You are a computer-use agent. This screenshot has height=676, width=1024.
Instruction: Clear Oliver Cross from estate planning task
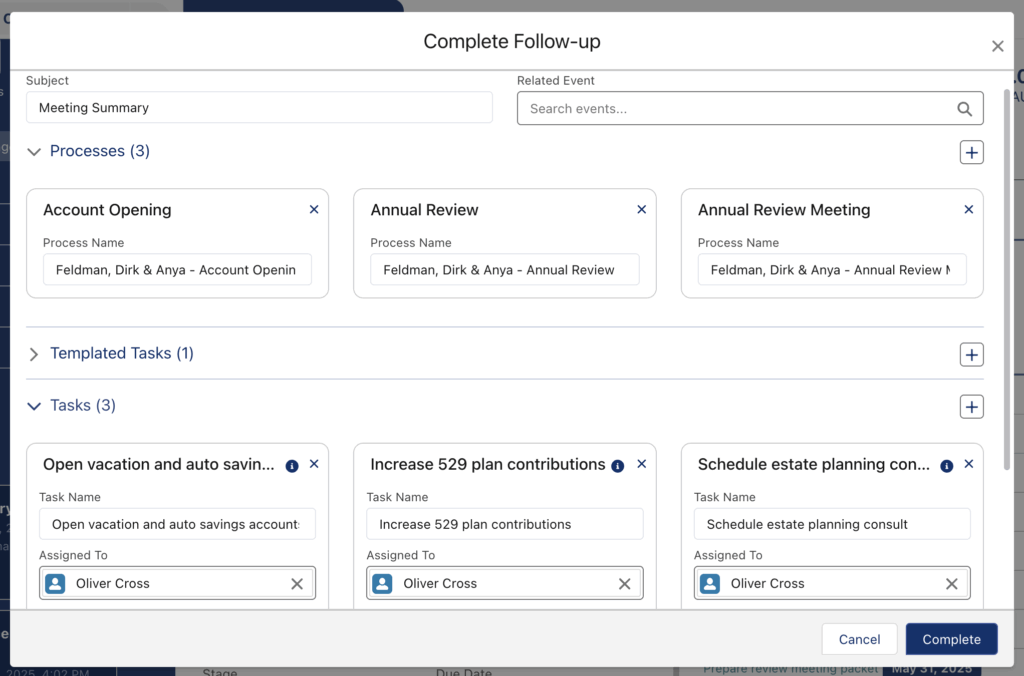click(951, 584)
